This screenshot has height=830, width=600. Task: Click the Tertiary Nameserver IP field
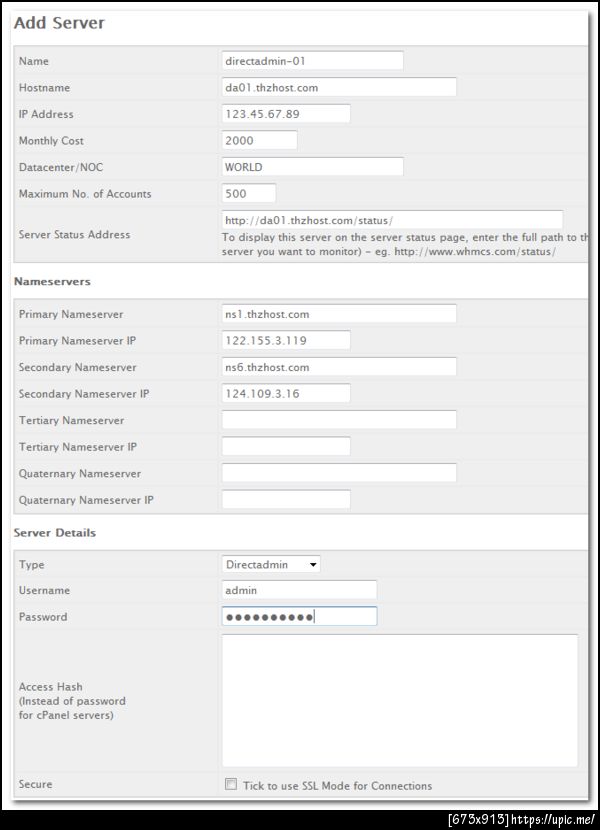pos(286,446)
